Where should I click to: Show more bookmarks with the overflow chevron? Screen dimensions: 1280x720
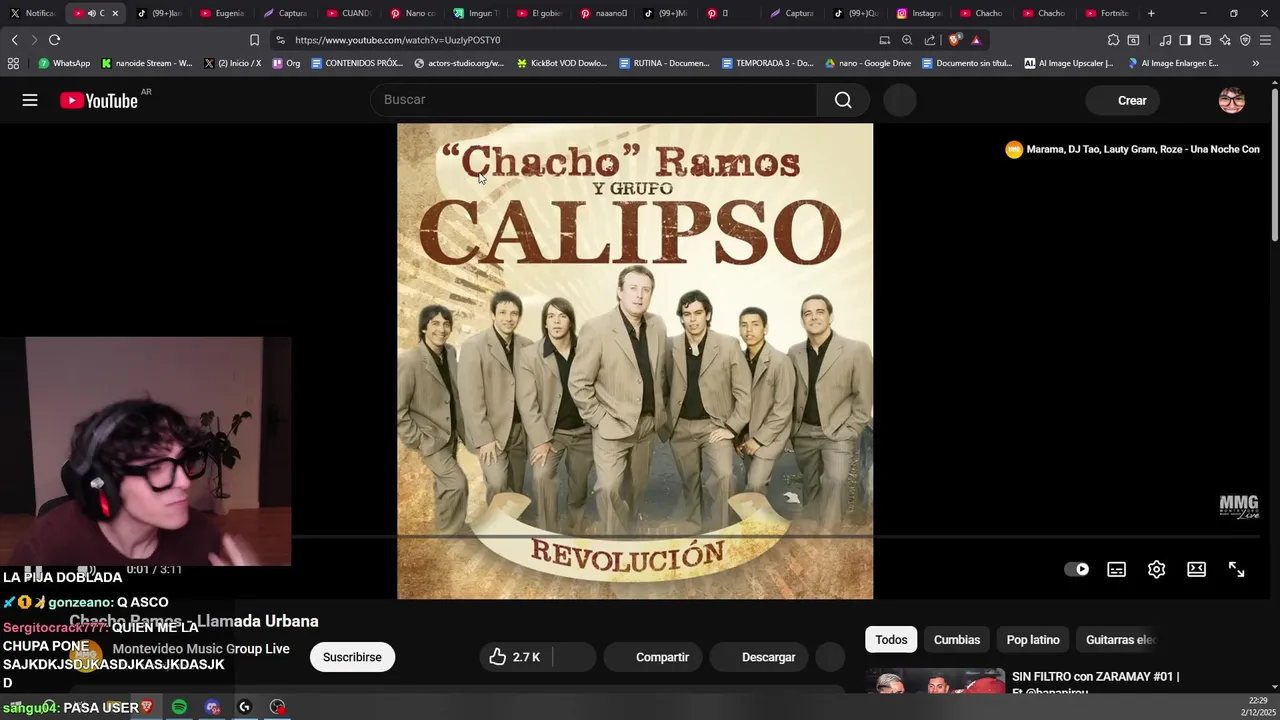pyautogui.click(x=1256, y=63)
